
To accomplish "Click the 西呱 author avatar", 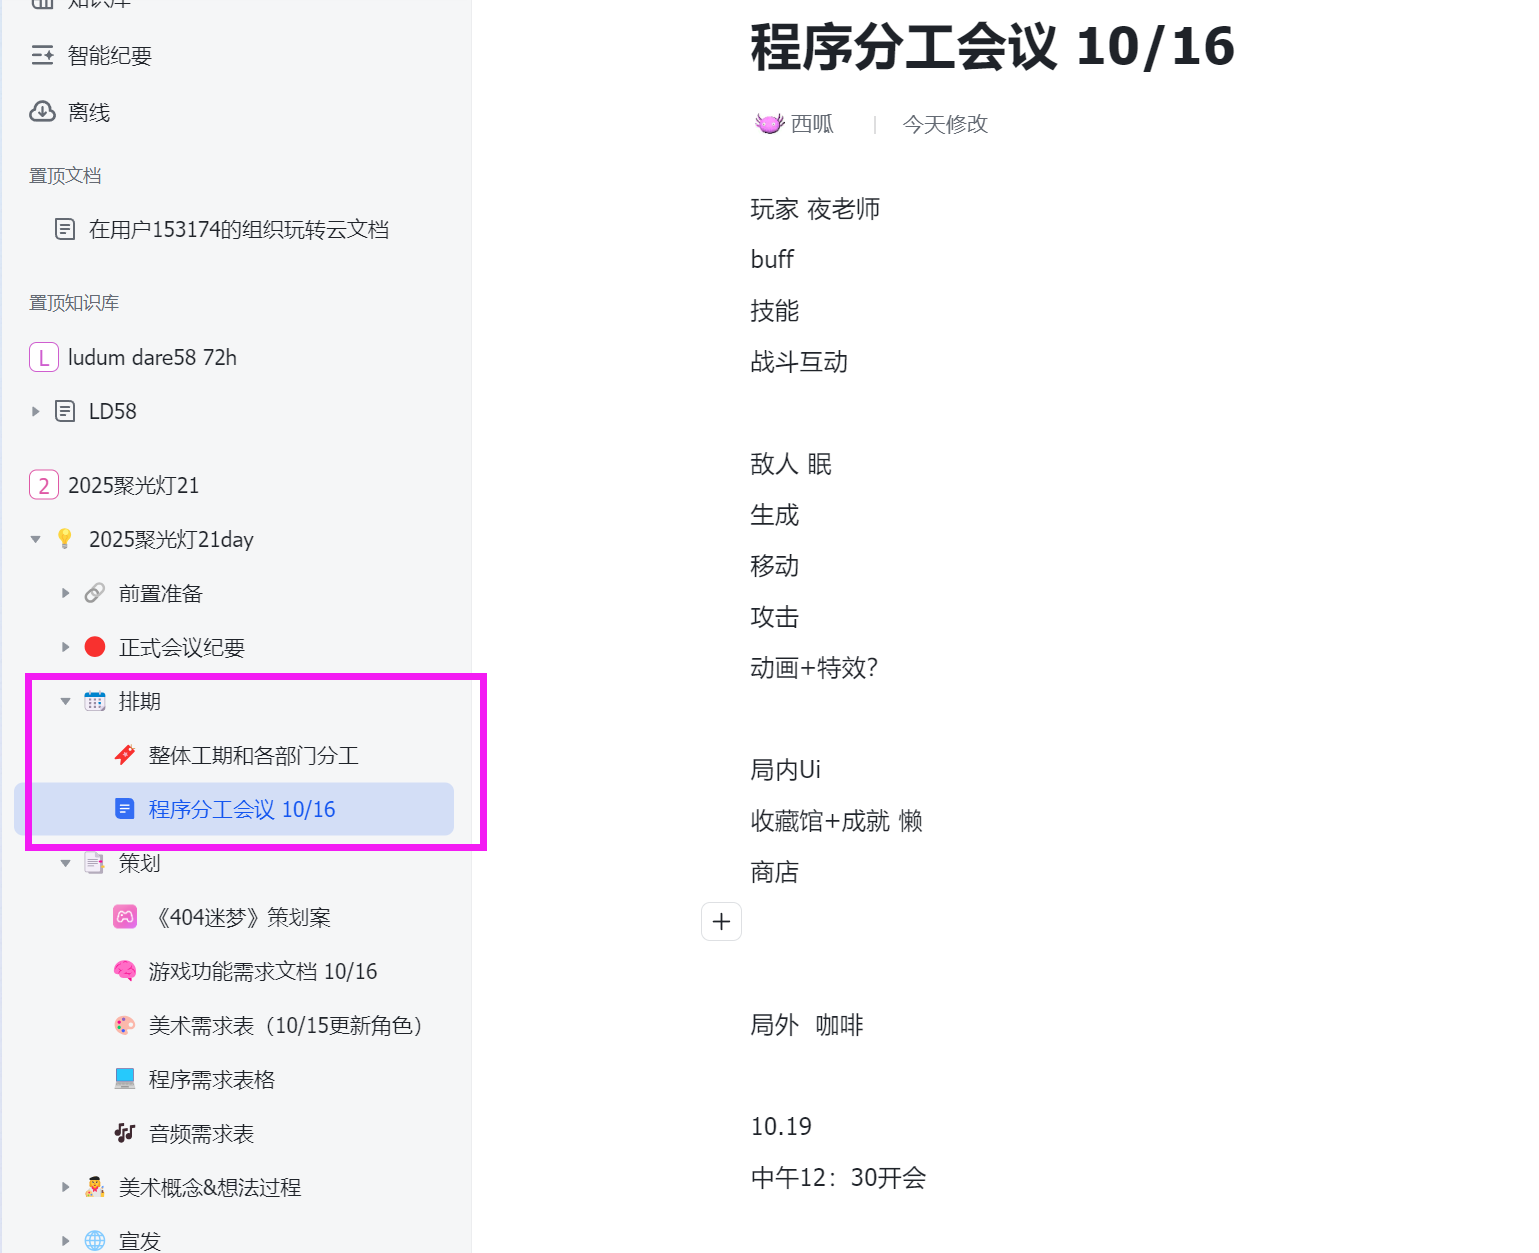I will (769, 124).
